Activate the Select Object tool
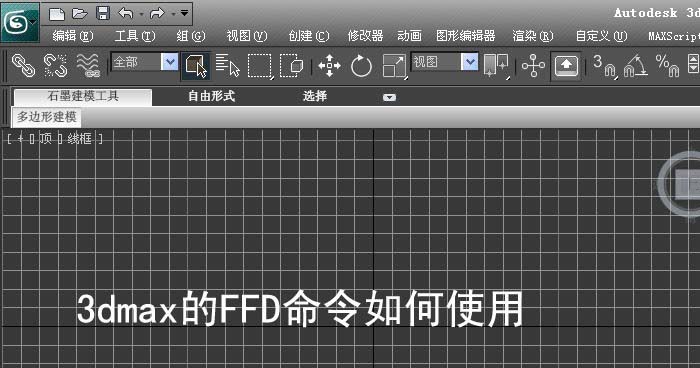 (x=196, y=66)
